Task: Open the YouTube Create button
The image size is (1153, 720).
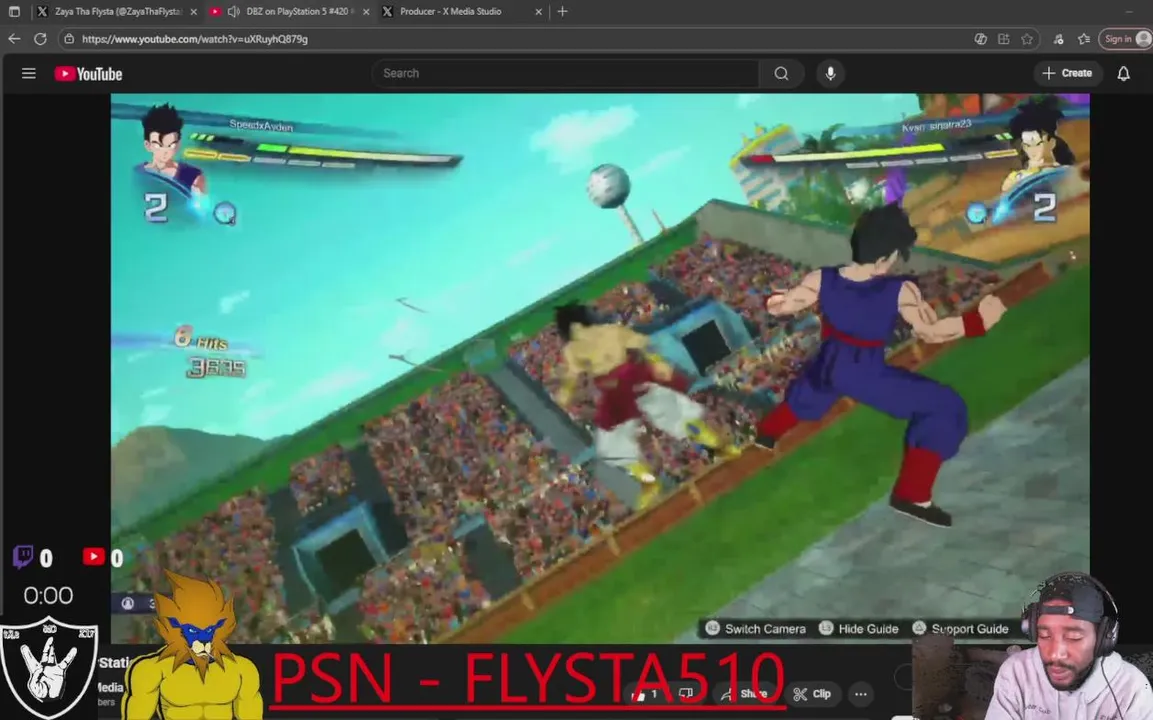Action: (1067, 74)
